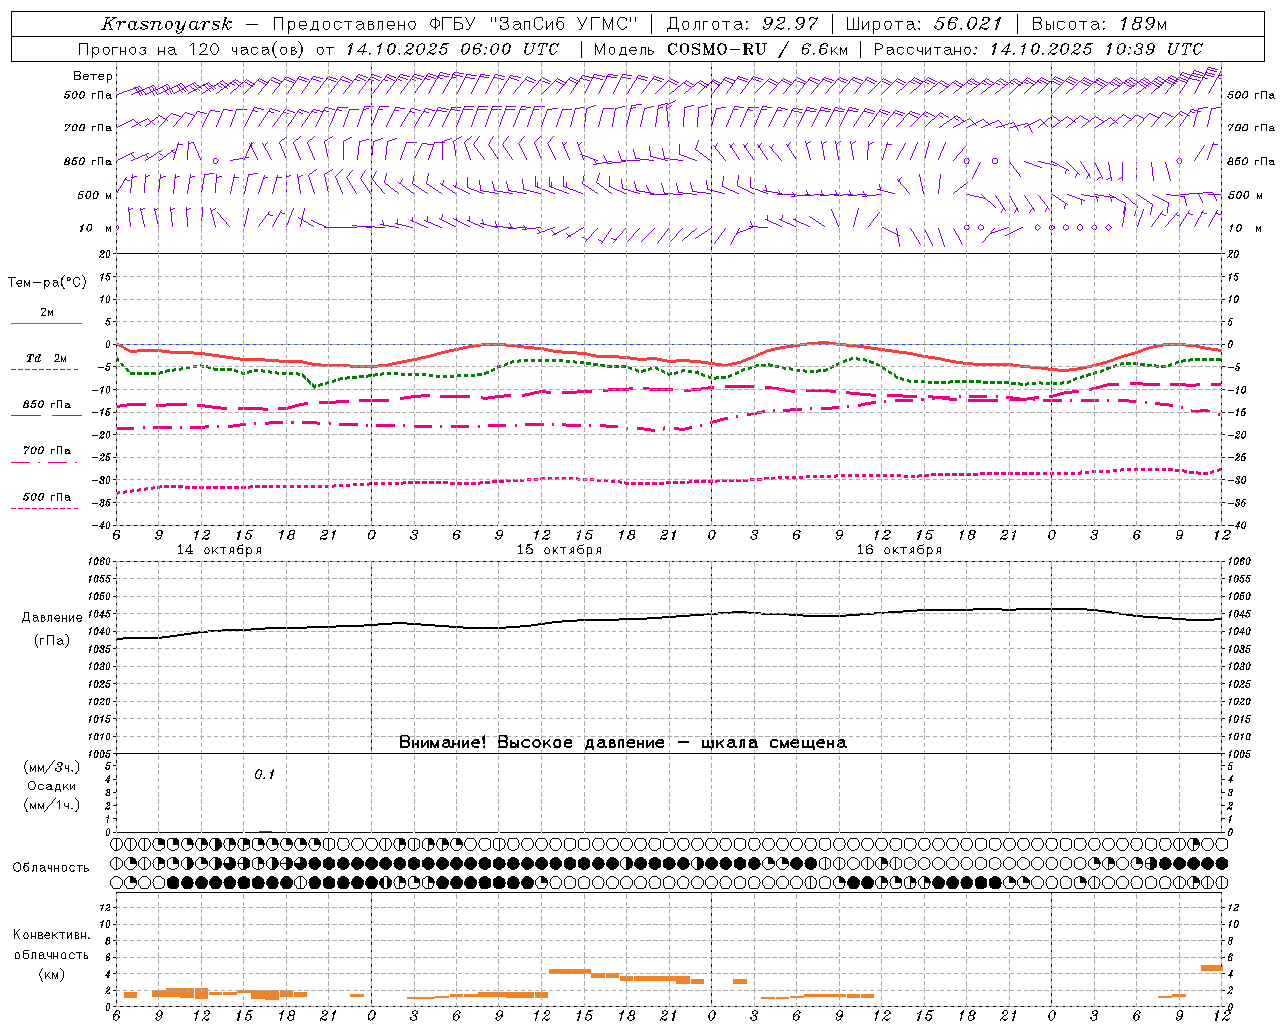The image size is (1280, 1024).
Task: Click the "COSMO-RU / 6.6км" model label
Action: [757, 49]
